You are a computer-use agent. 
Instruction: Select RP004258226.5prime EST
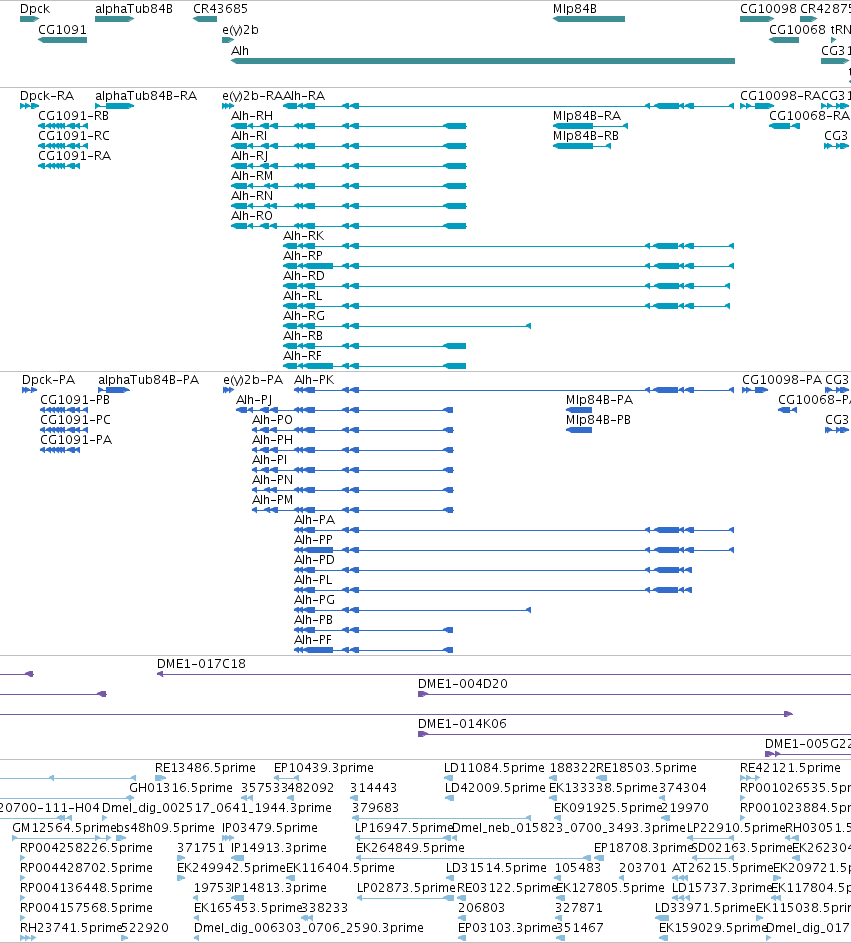pos(23,858)
